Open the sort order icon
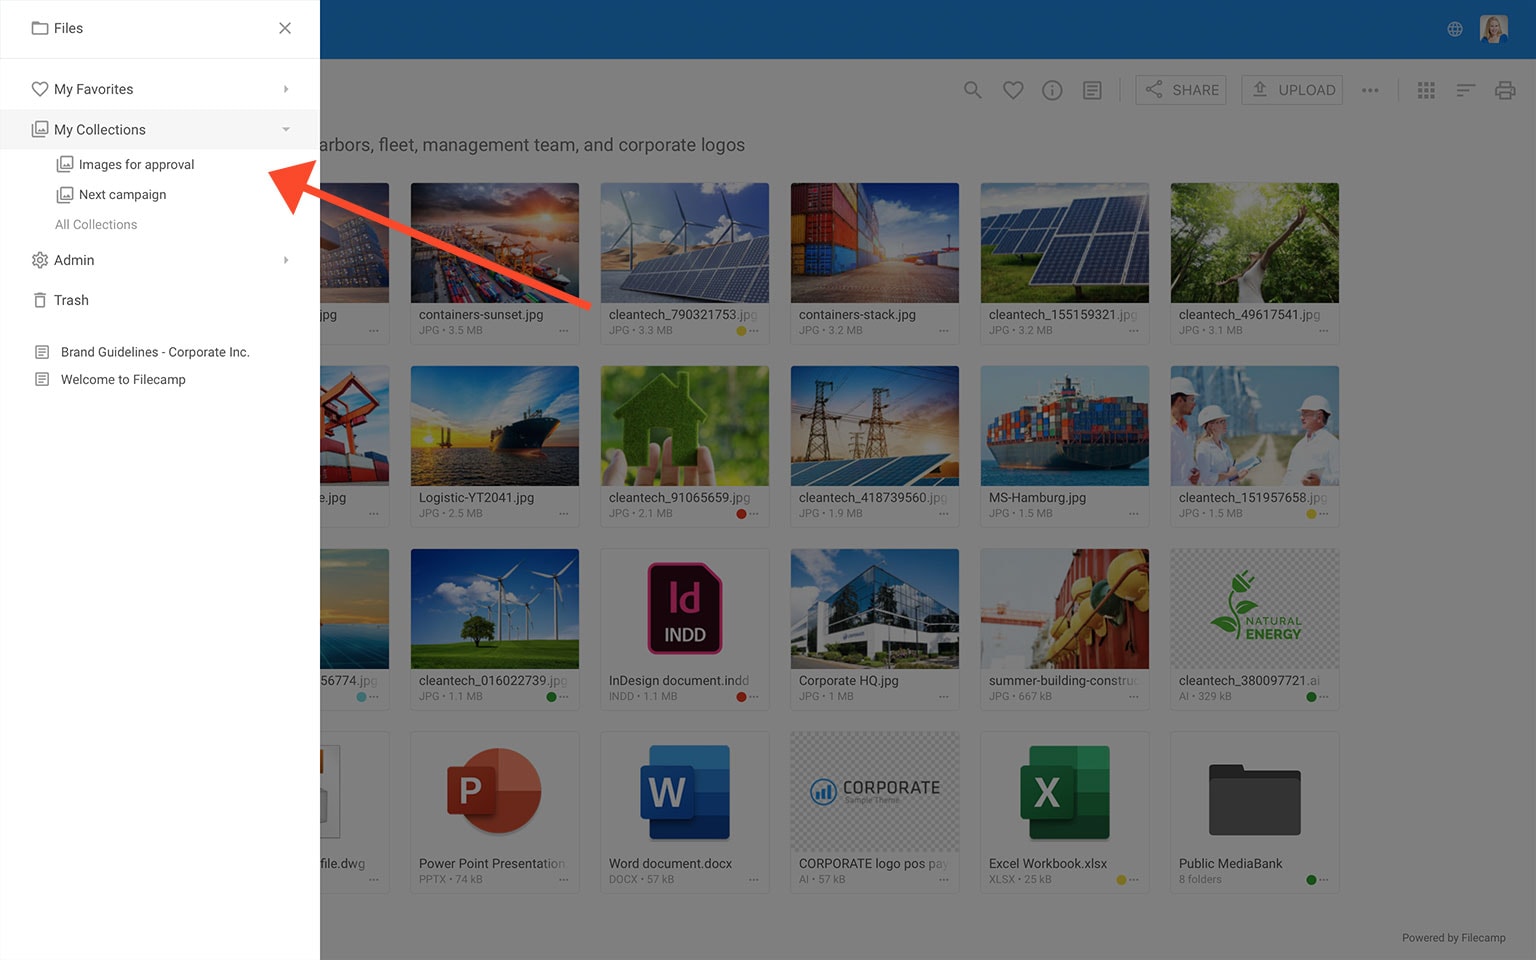Screen dimensions: 1536x960 (x=1466, y=90)
